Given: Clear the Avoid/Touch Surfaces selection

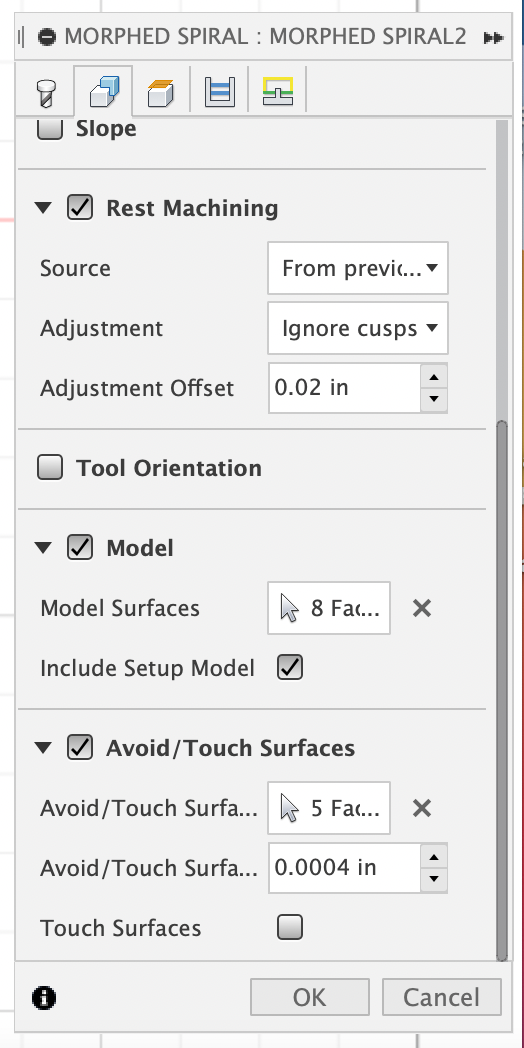Looking at the screenshot, I should pos(422,809).
